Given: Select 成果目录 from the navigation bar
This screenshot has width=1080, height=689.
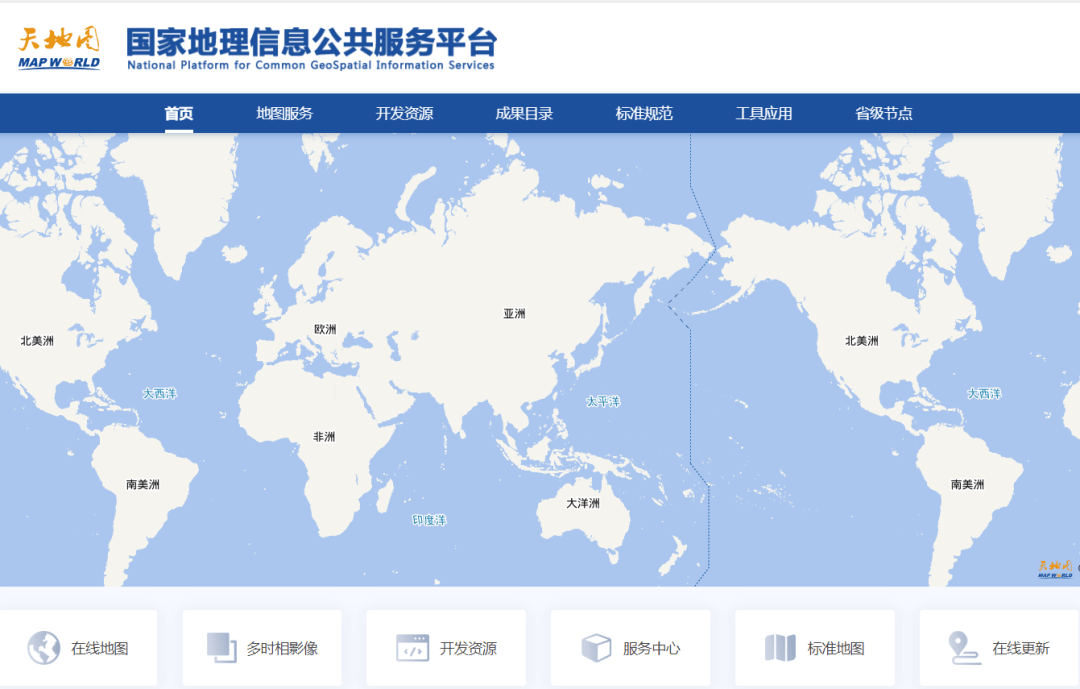Looking at the screenshot, I should [525, 113].
